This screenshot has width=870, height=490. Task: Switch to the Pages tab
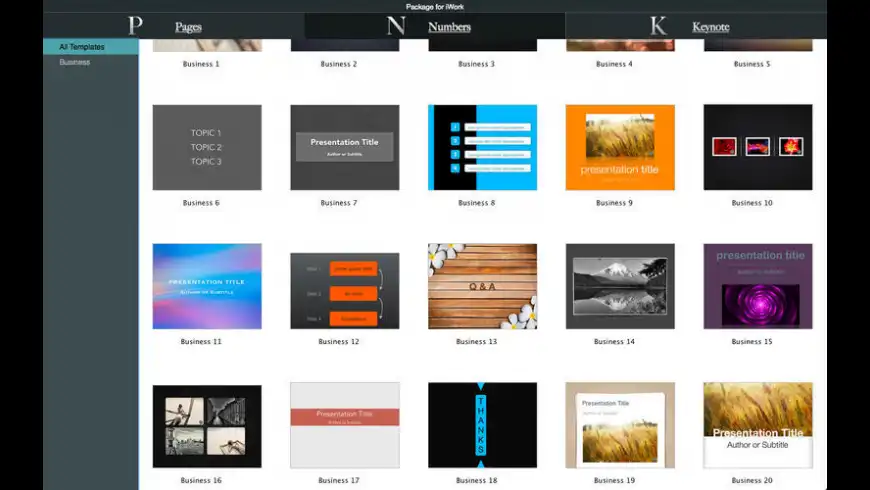click(188, 27)
